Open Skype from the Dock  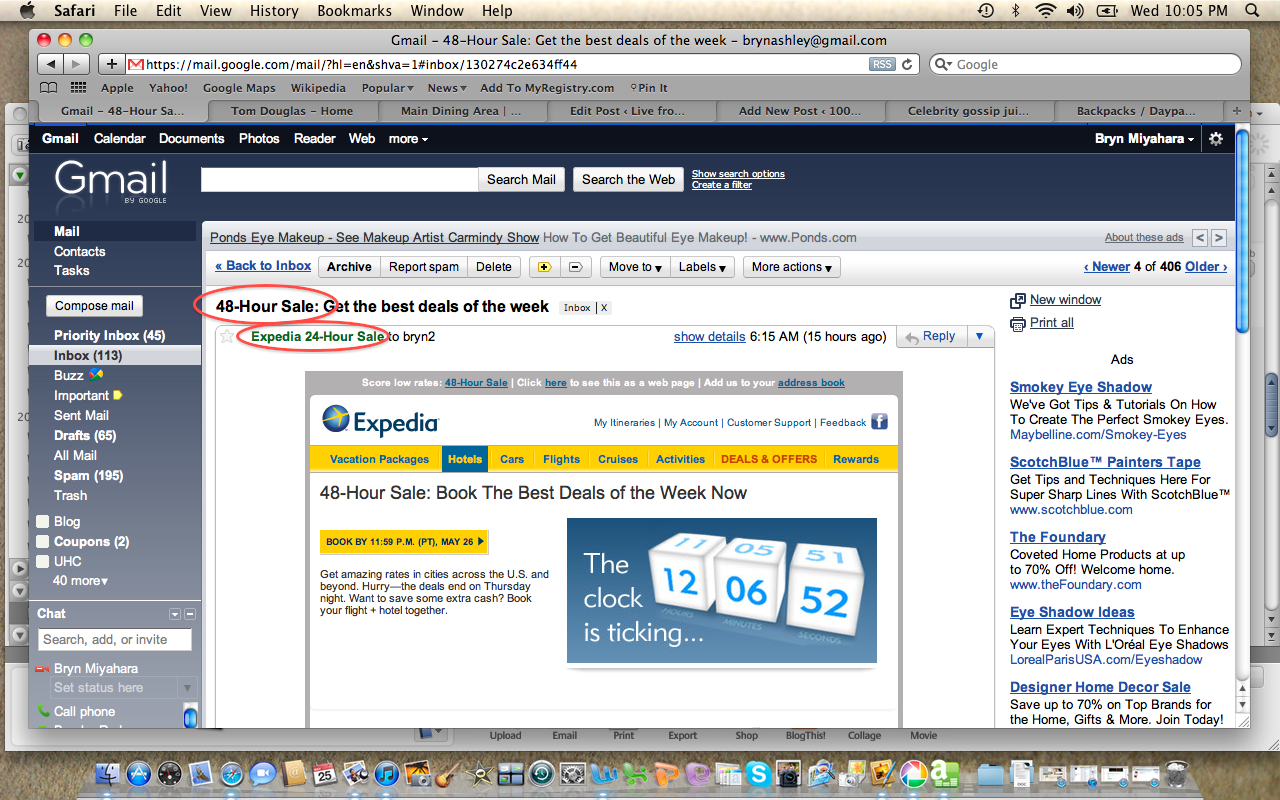click(x=758, y=773)
